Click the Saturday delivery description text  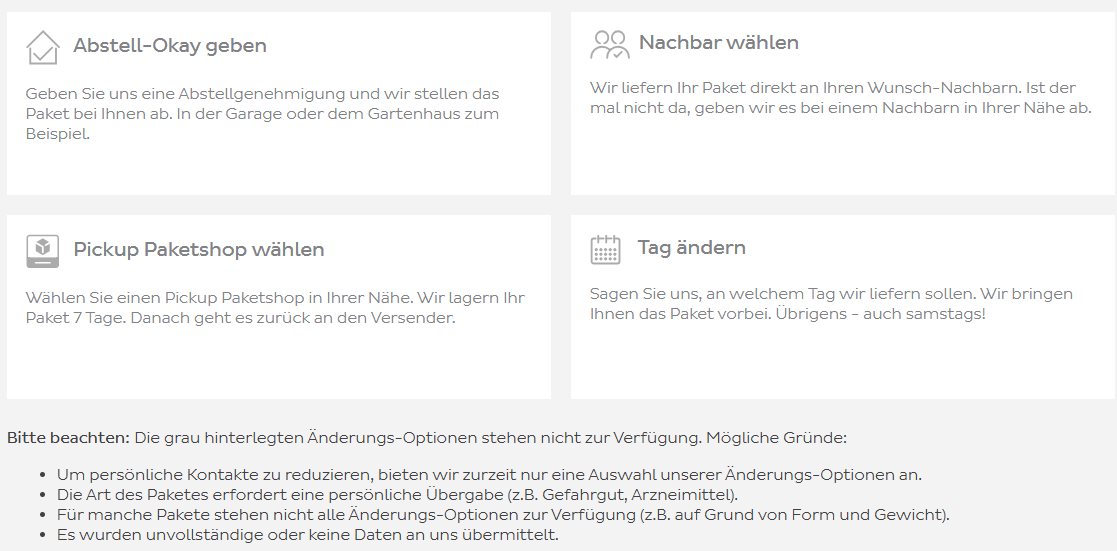830,304
